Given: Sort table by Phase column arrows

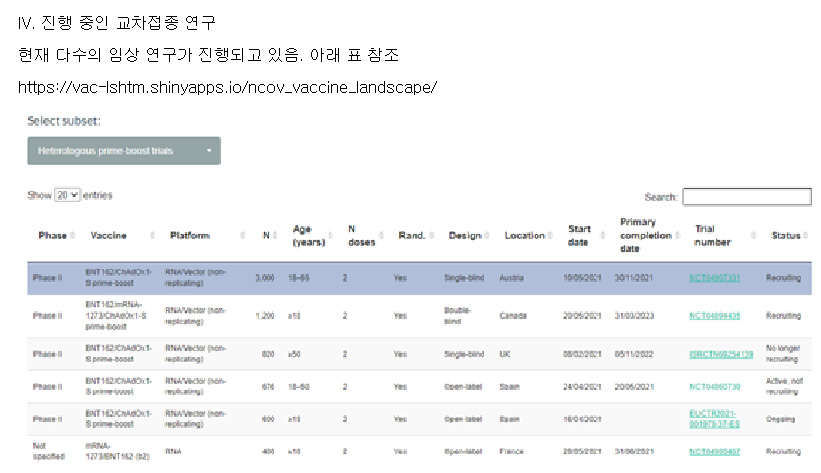Looking at the screenshot, I should pos(73,236).
